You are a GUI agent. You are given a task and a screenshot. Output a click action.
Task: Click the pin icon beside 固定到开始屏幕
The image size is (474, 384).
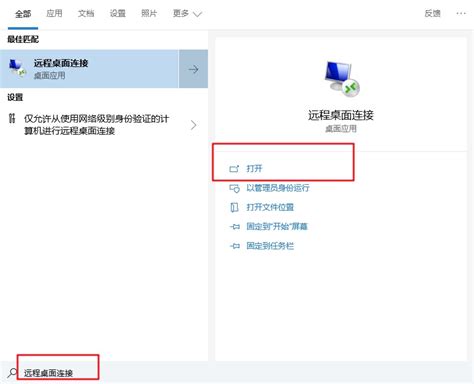coord(235,227)
